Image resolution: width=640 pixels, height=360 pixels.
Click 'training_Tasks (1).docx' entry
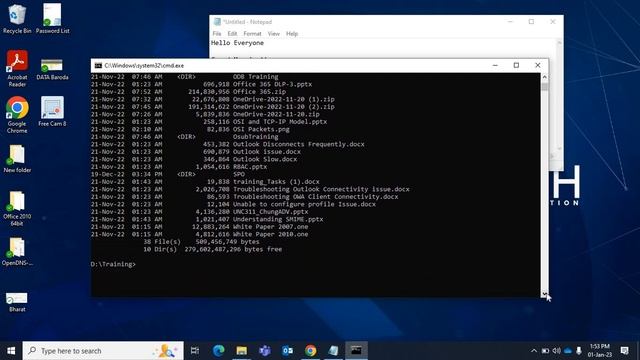(x=276, y=182)
